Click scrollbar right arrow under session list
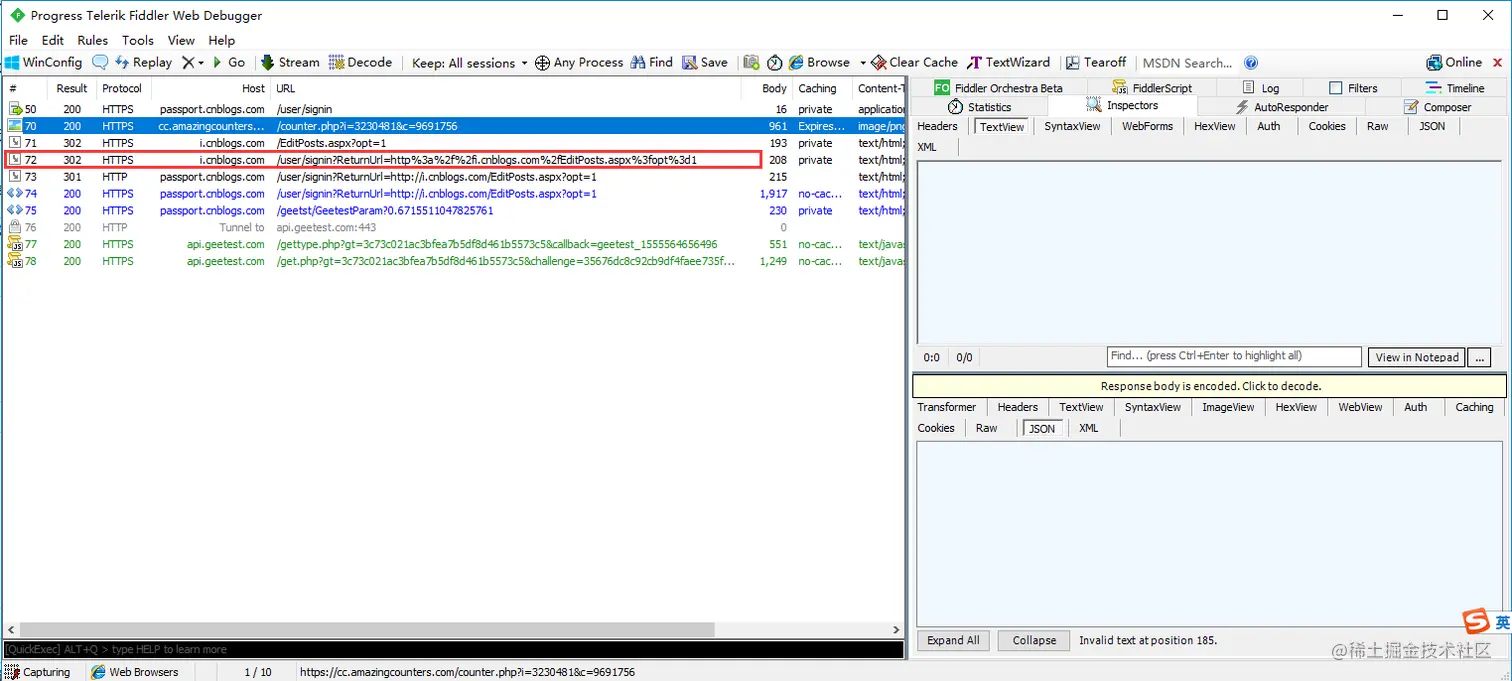Image resolution: width=1512 pixels, height=681 pixels. (896, 630)
